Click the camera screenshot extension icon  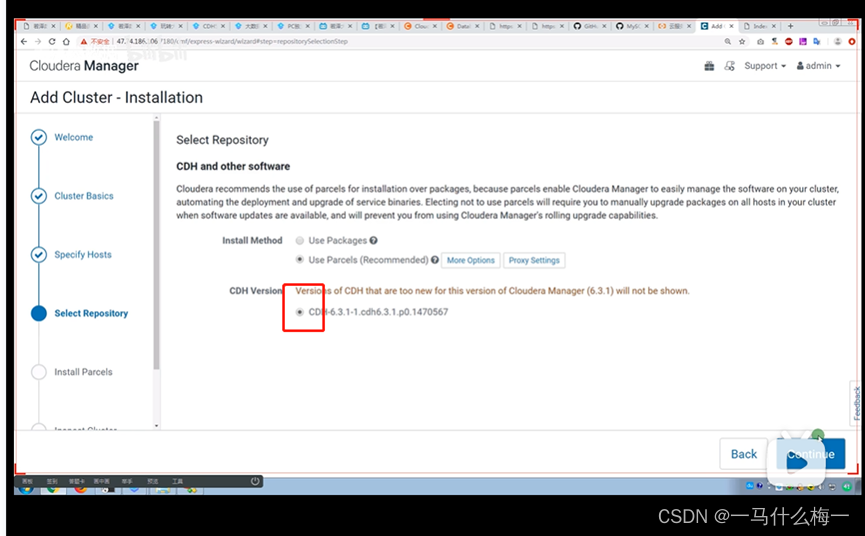[761, 41]
